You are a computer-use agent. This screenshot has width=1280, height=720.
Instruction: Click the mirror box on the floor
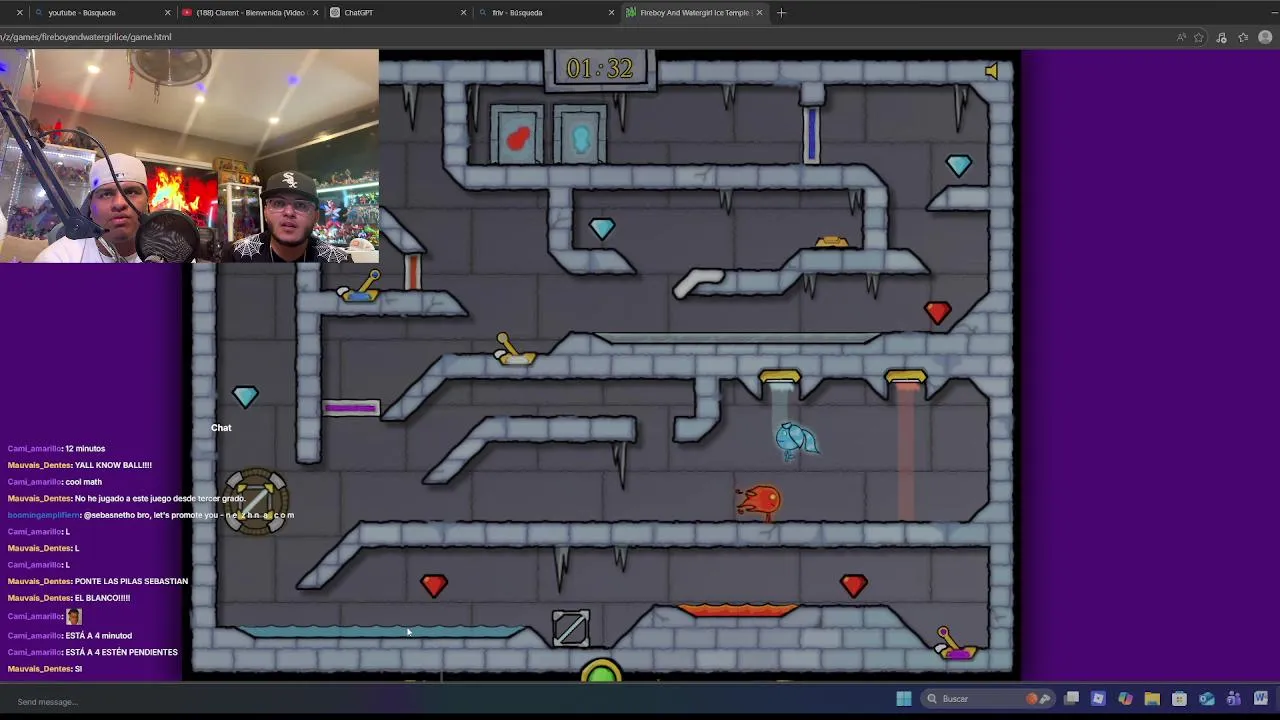coord(571,628)
